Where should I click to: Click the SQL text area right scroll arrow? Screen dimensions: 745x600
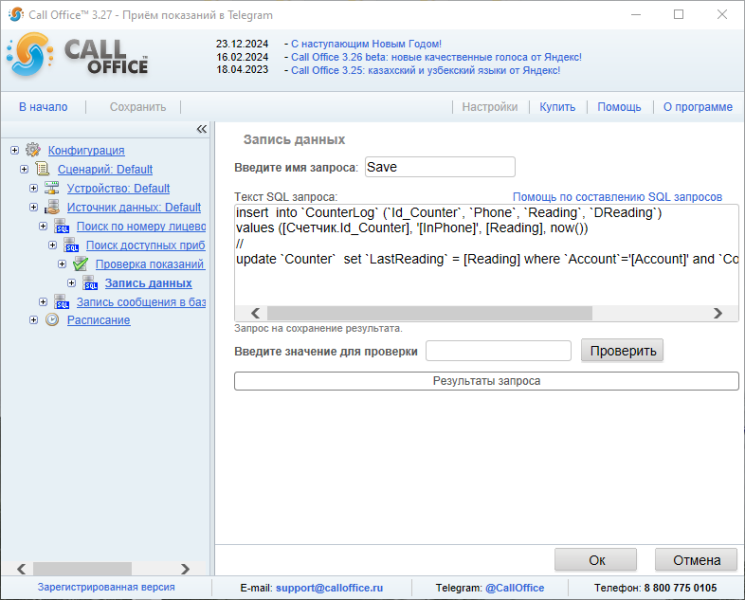coord(718,313)
